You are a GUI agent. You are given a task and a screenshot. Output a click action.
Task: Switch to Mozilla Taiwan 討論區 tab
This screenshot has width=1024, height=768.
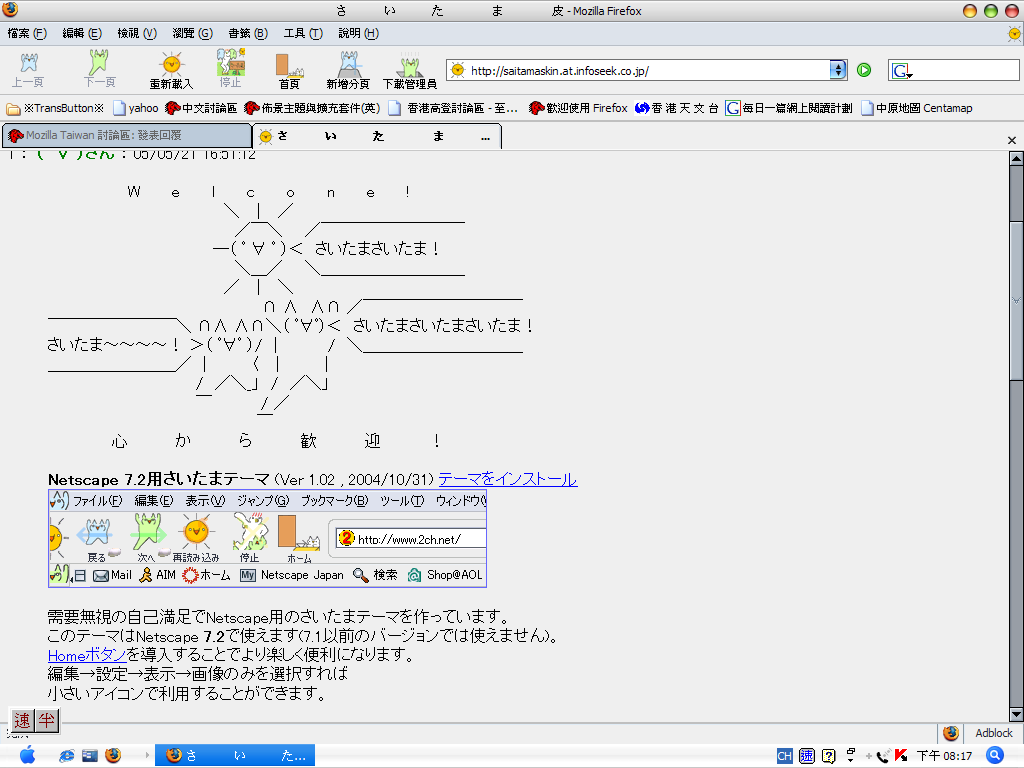coord(125,135)
